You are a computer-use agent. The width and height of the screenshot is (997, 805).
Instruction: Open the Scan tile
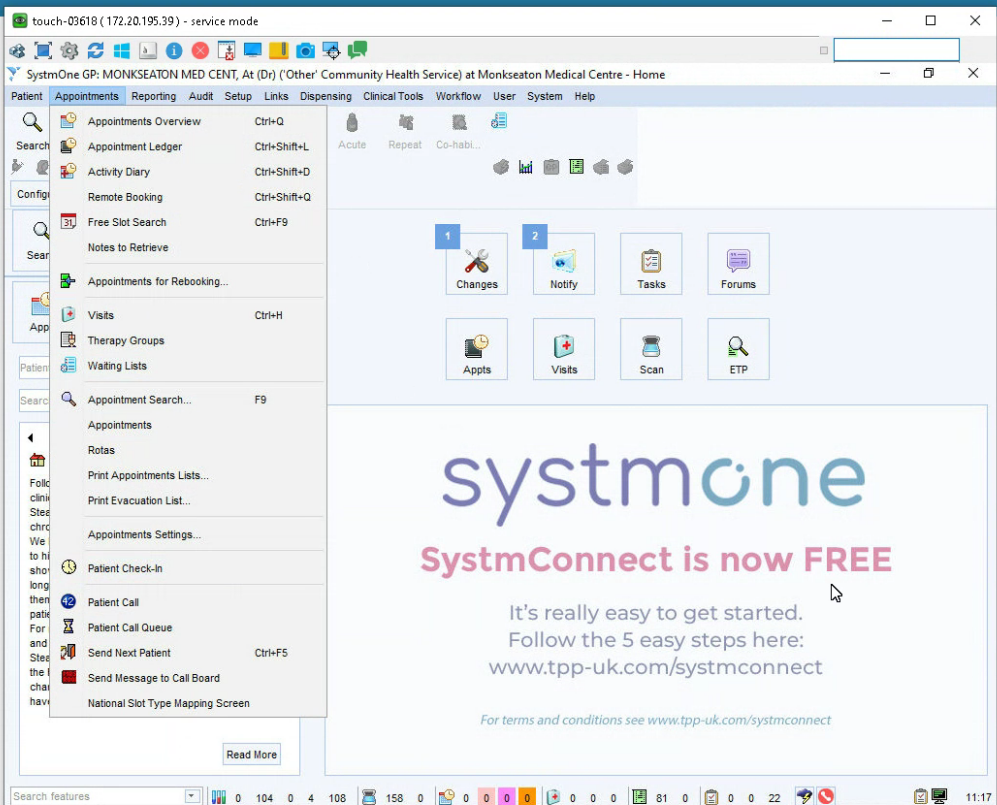[x=651, y=349]
